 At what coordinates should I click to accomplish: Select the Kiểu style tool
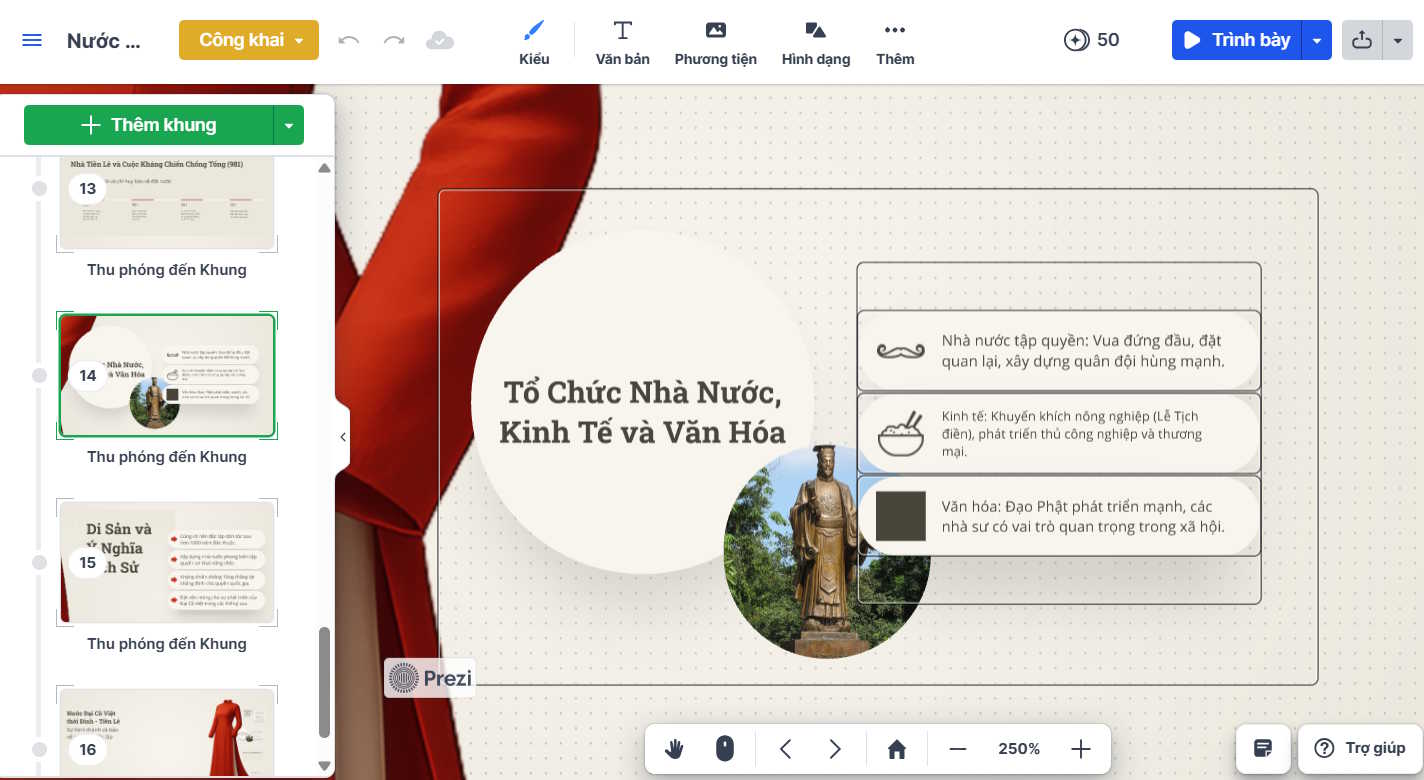click(534, 40)
